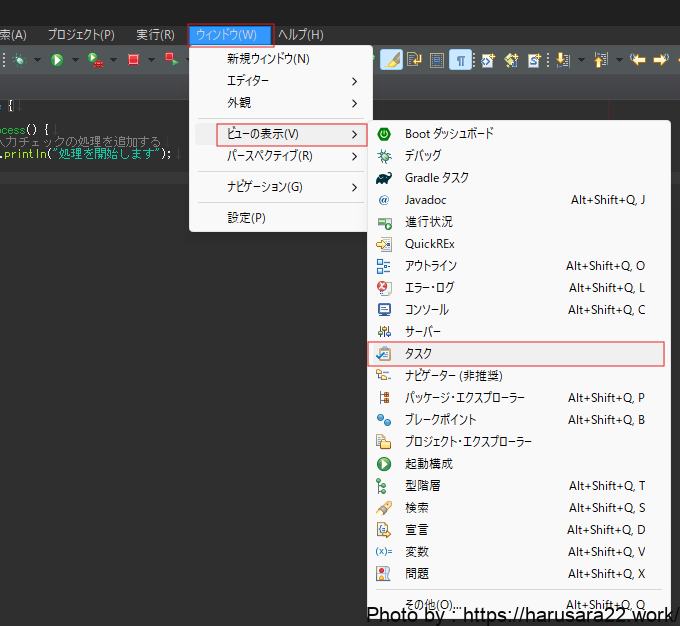Toggle the highlighted mark occurrences icon
Image resolution: width=680 pixels, height=626 pixels.
391,60
